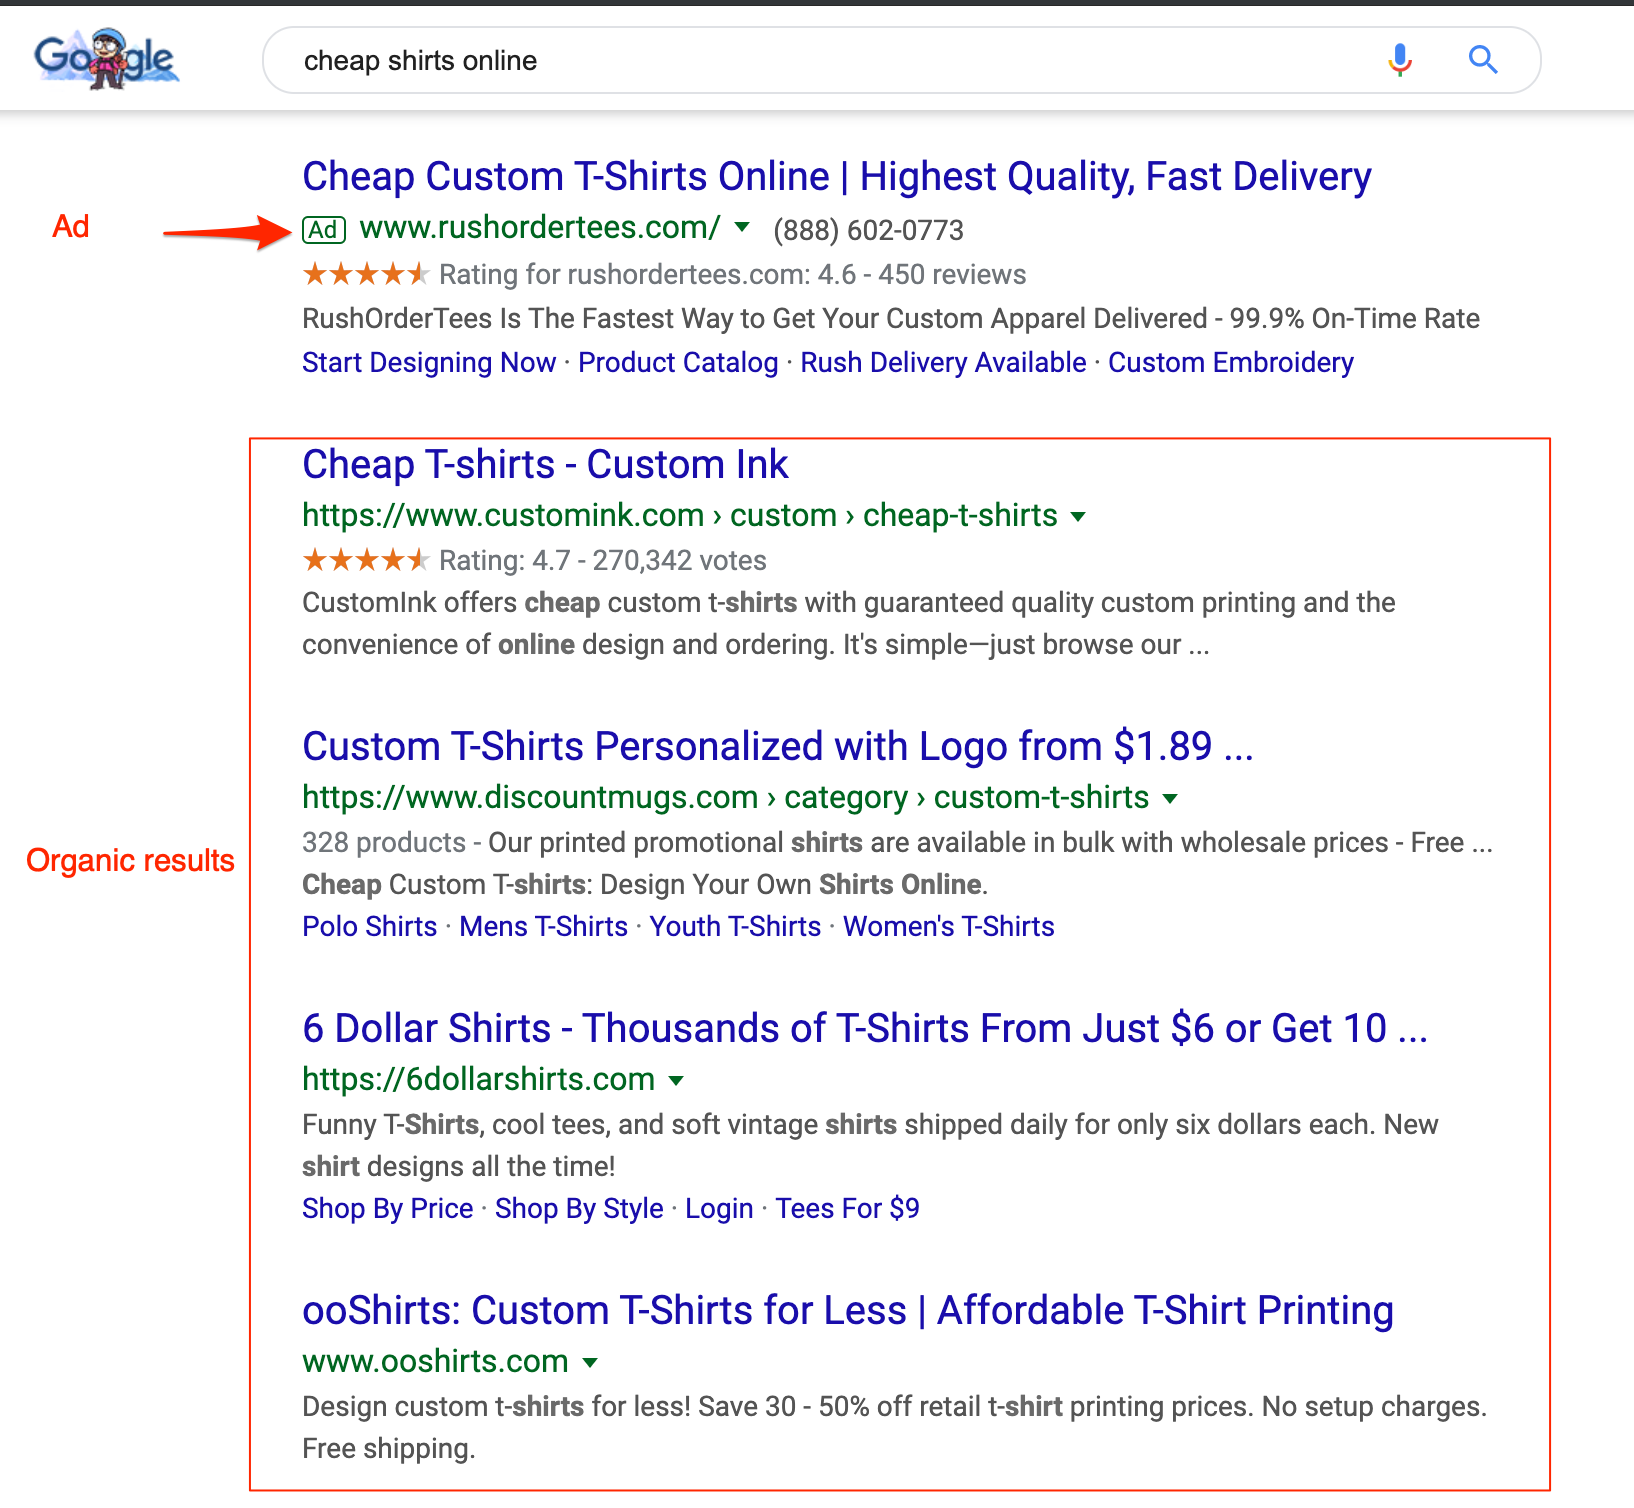Open dropdown next to www.ooshirts.com
Screen dimensions: 1634x1508
coord(590,1363)
